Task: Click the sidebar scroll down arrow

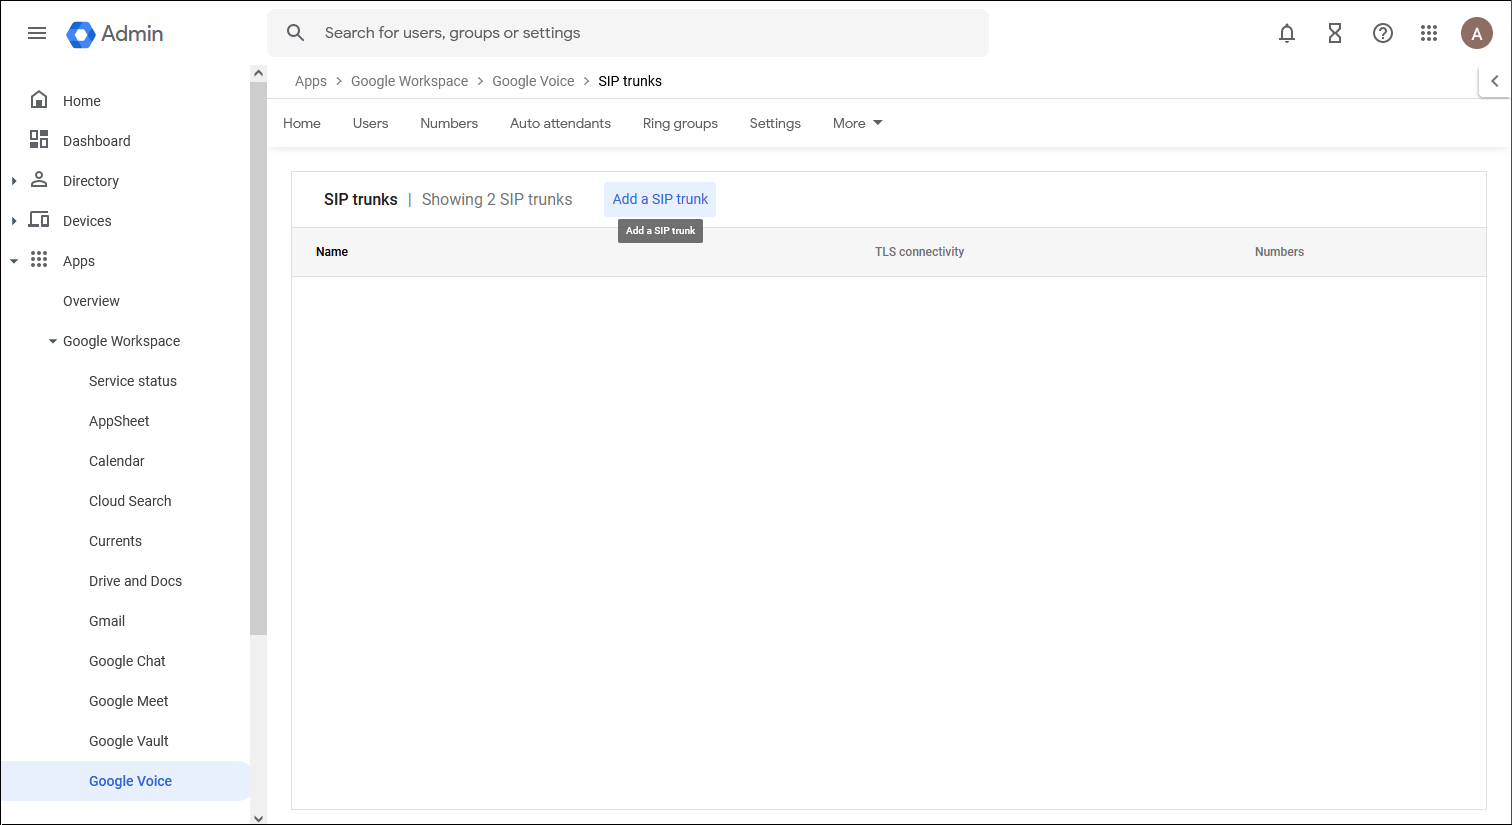Action: 258,817
